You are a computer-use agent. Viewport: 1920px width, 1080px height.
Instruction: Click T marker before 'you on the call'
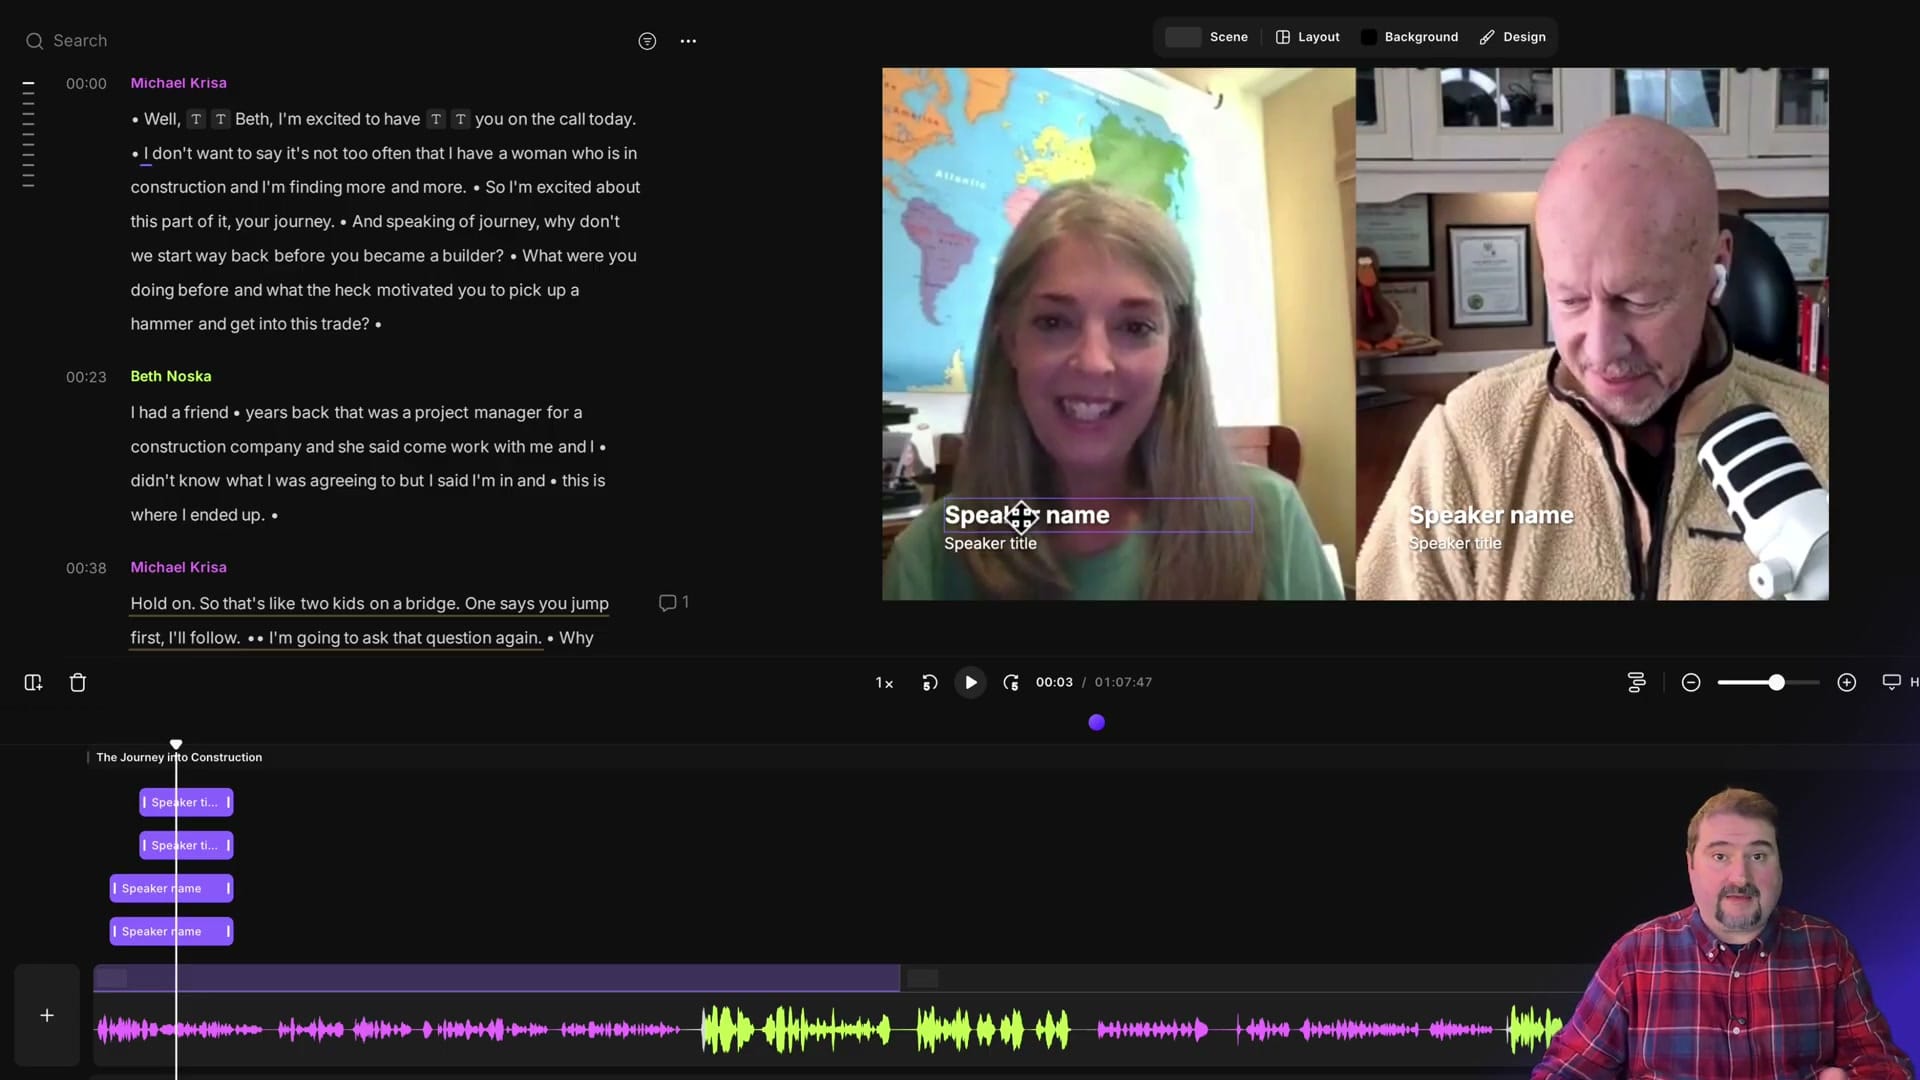[x=460, y=119]
